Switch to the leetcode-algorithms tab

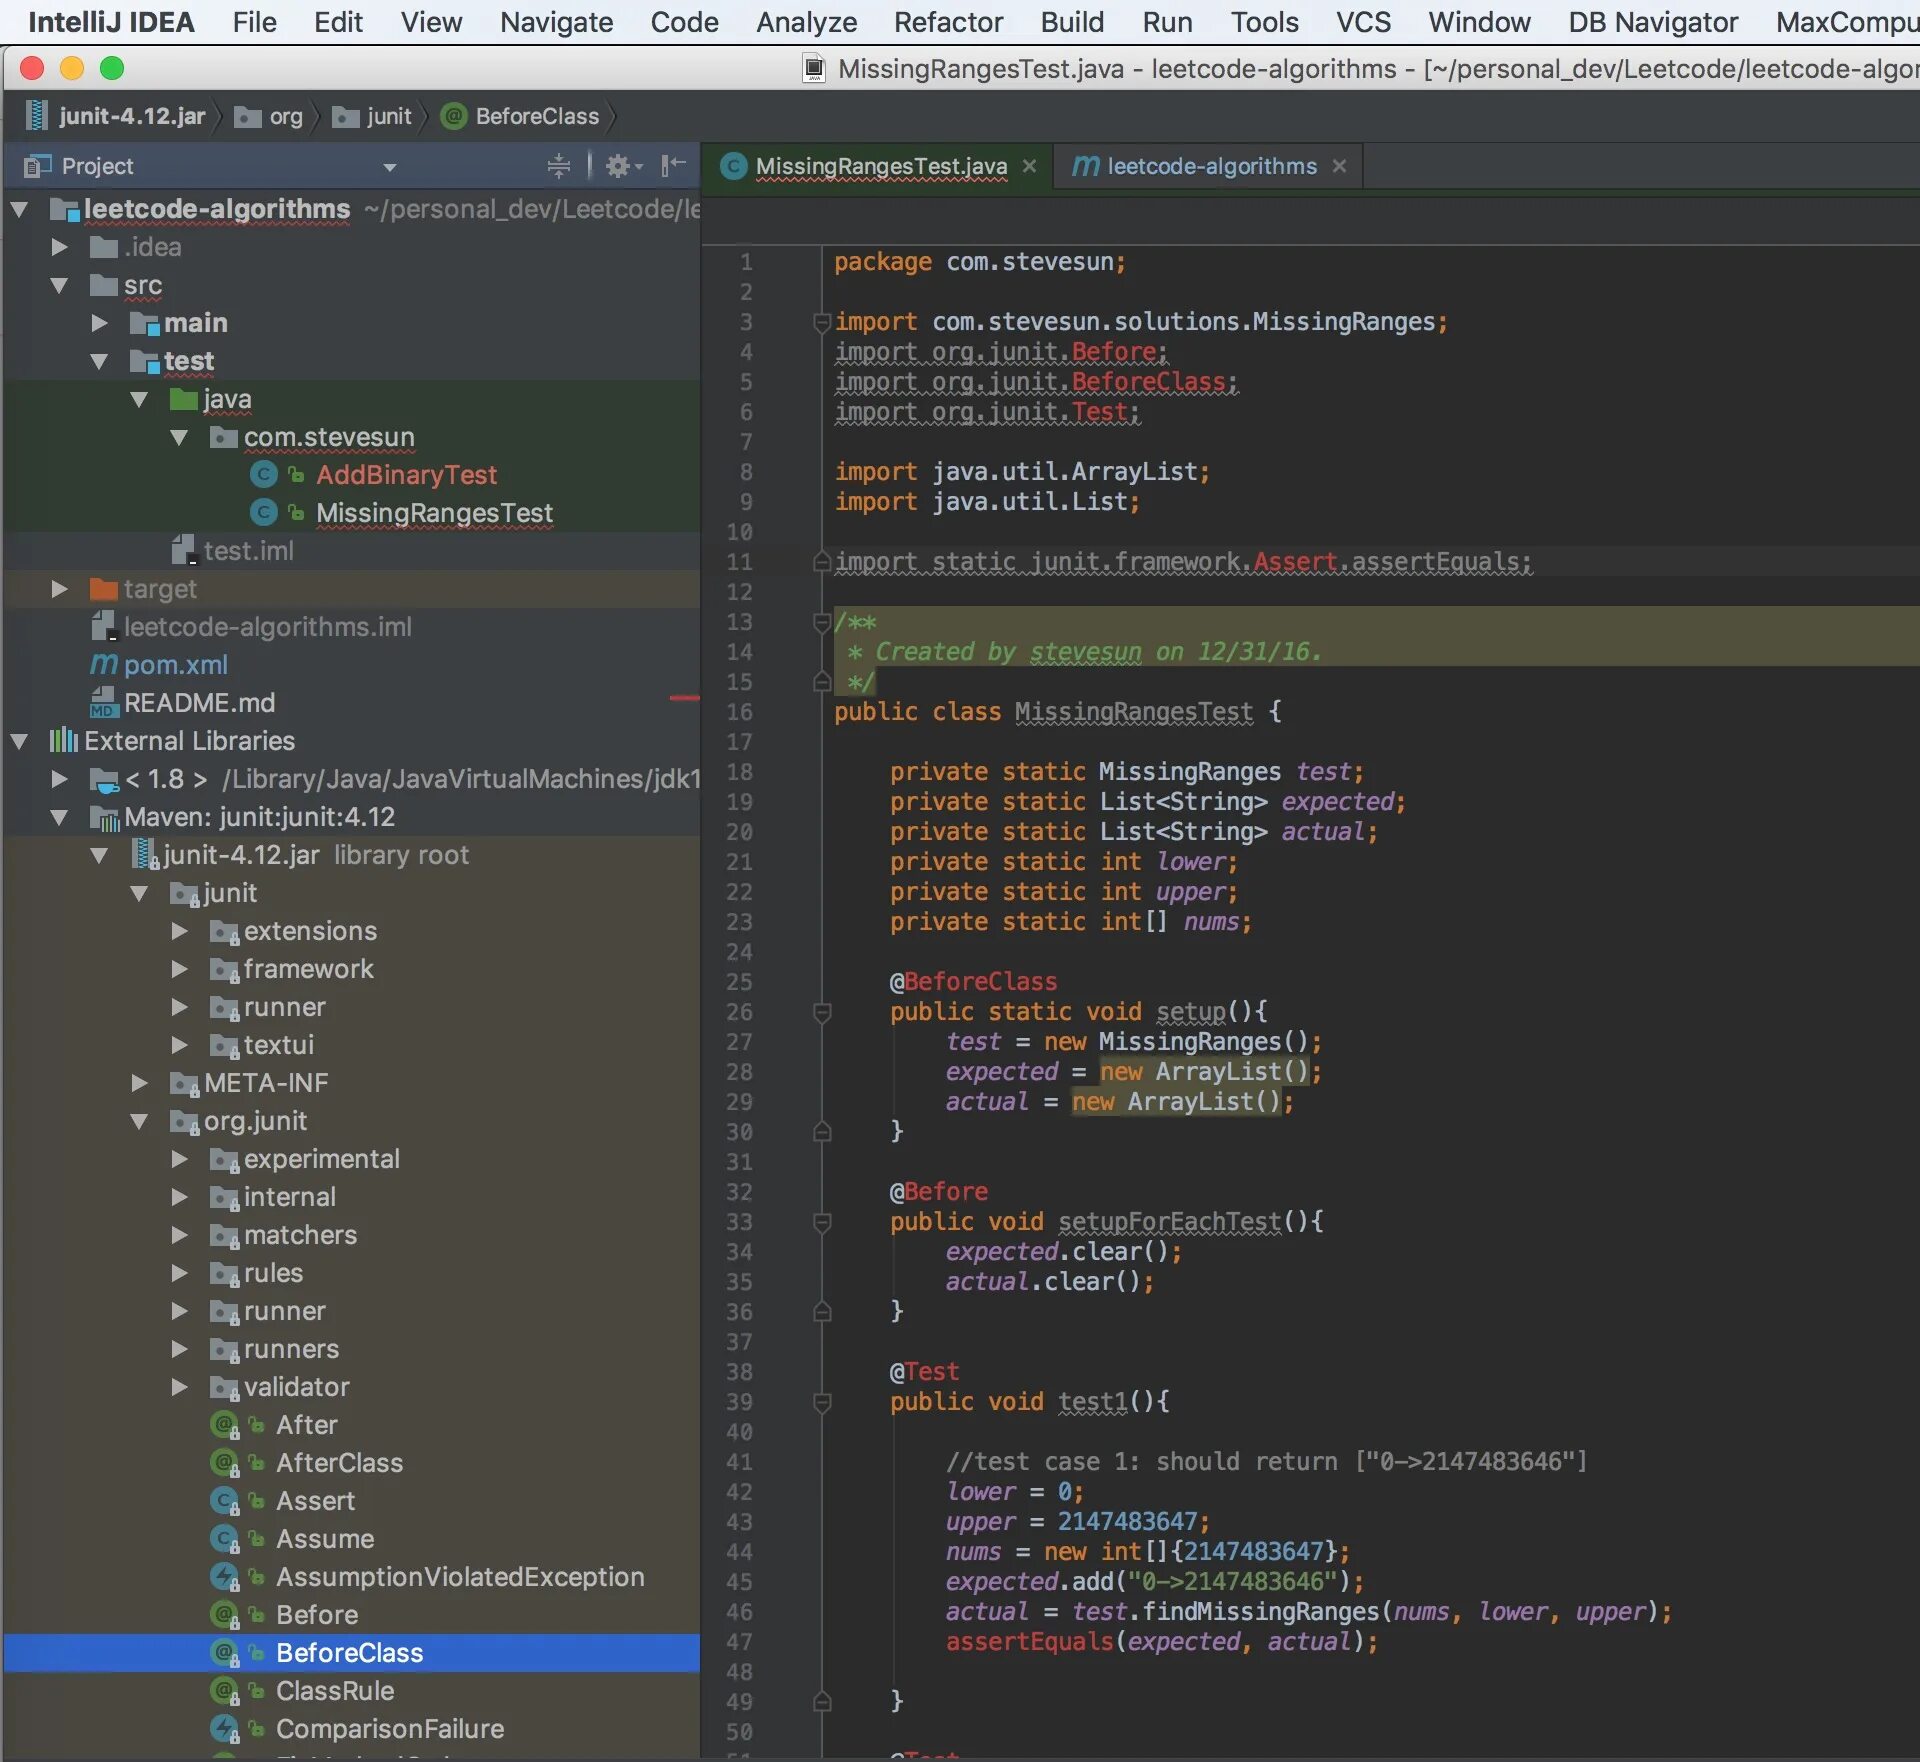click(x=1211, y=166)
